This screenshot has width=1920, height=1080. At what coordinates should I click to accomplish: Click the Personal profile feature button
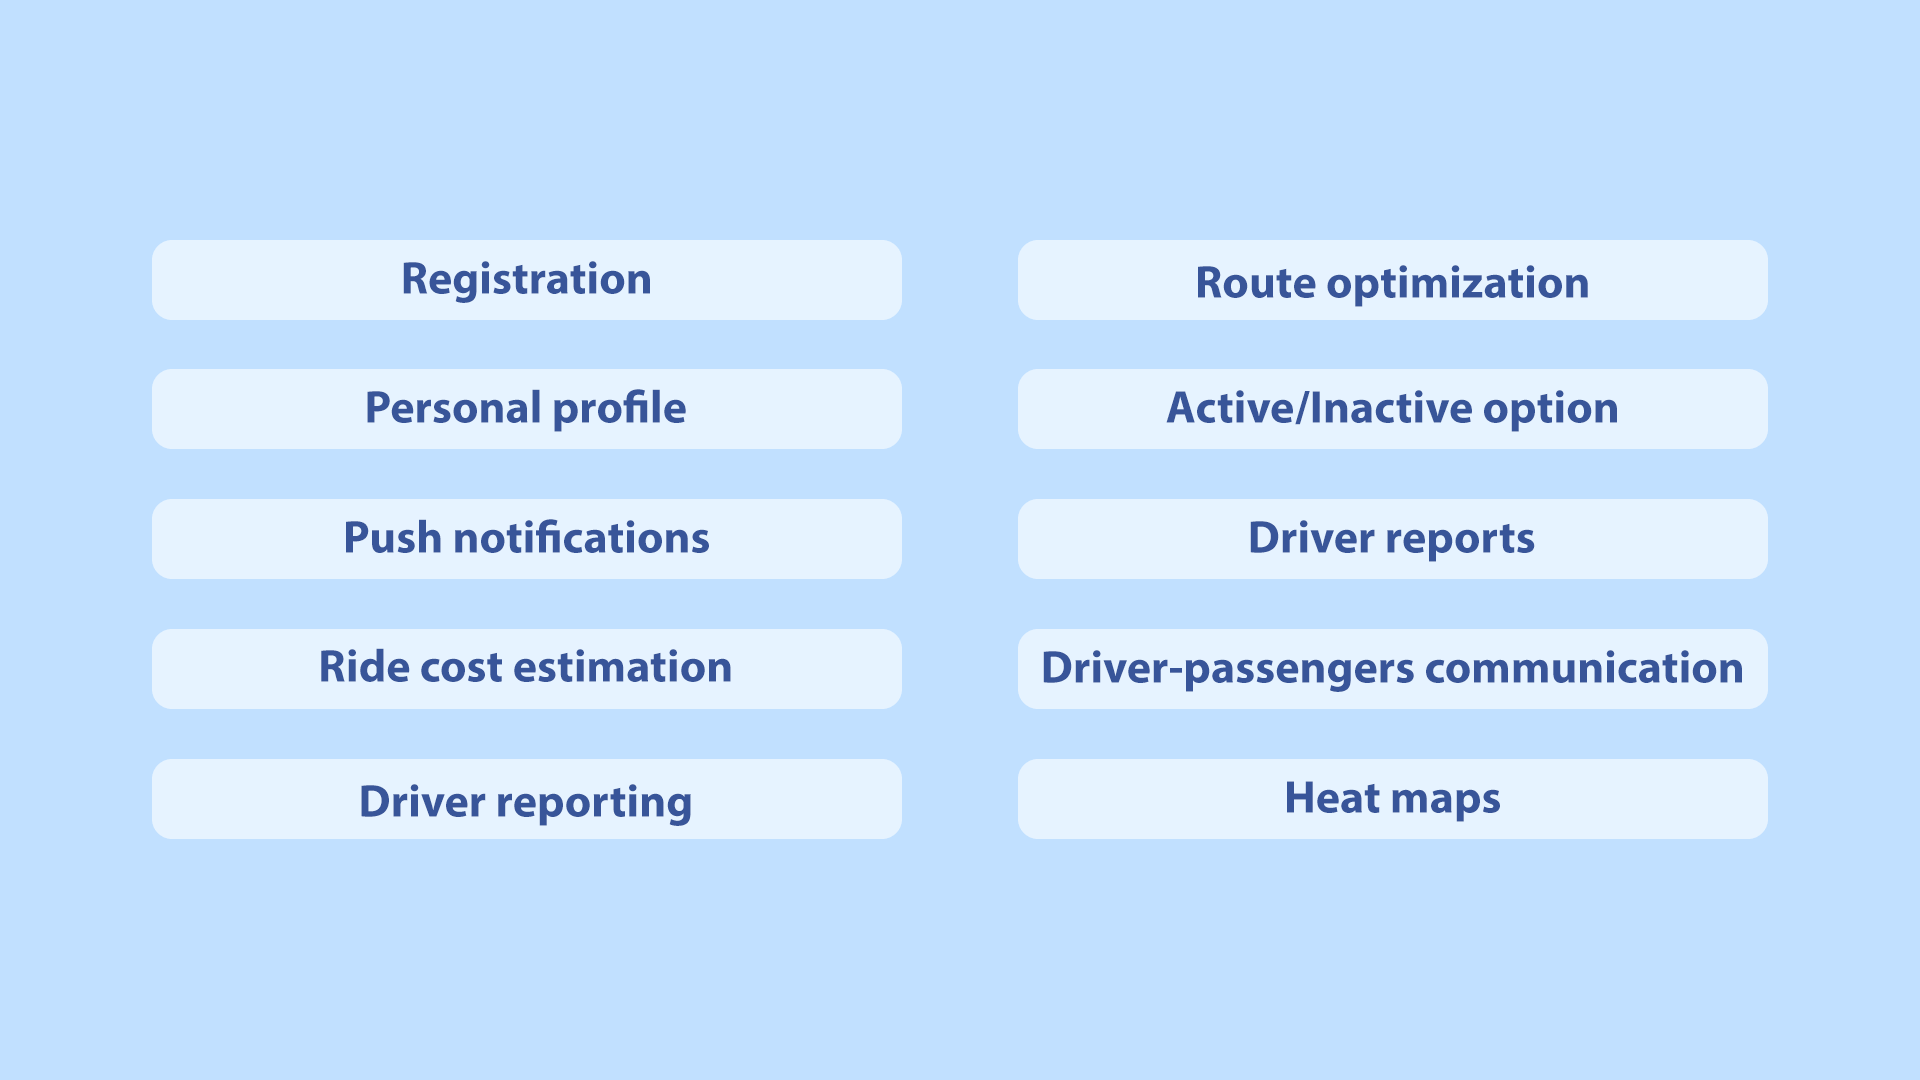pyautogui.click(x=526, y=406)
